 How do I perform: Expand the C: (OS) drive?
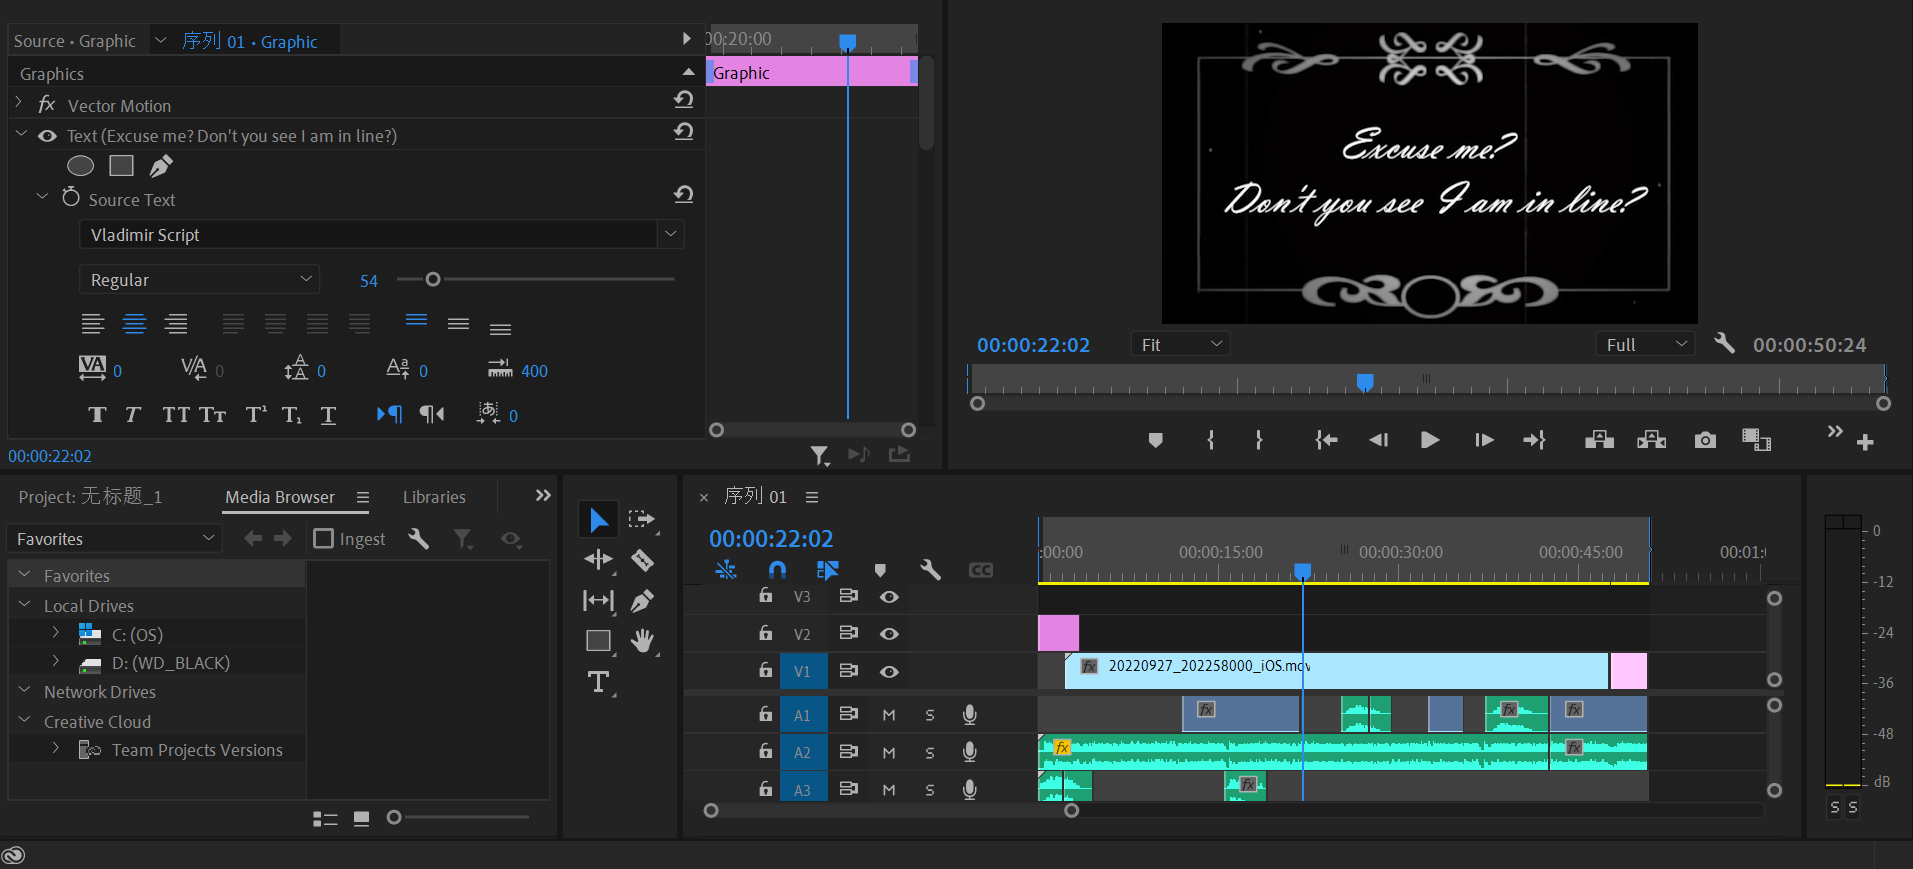(56, 632)
